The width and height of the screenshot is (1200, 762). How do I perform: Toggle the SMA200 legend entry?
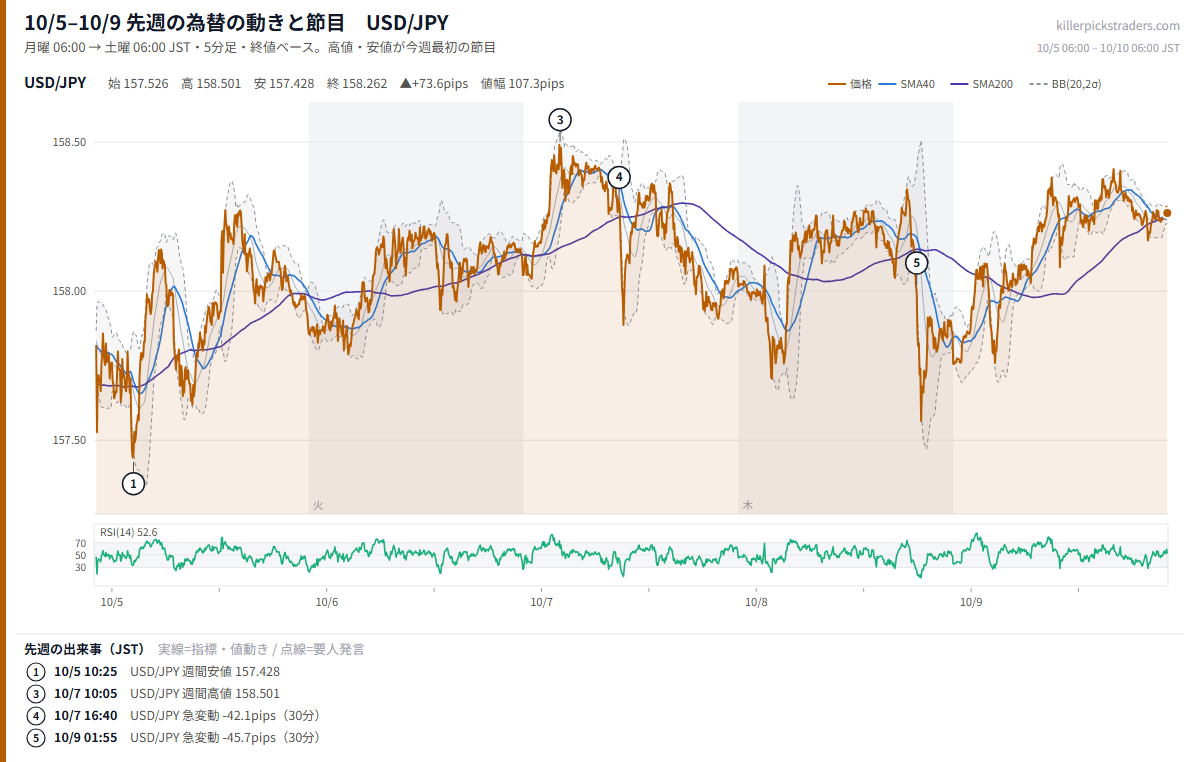coord(981,84)
